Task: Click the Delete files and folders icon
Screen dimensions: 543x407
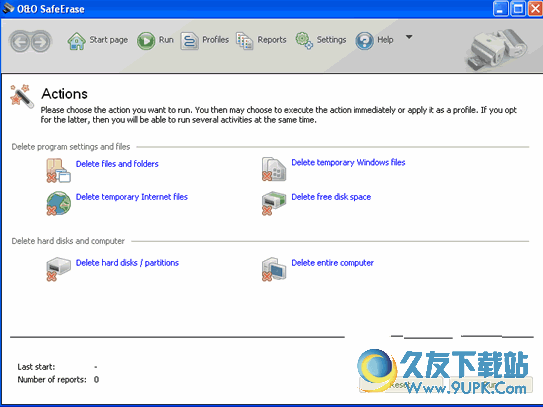Action: (x=59, y=170)
